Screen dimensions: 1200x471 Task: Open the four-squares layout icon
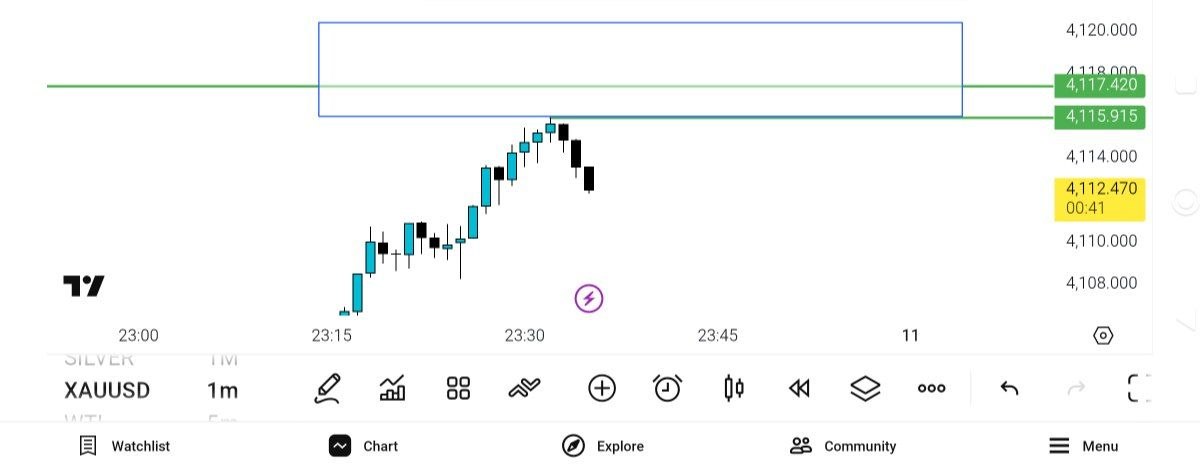458,388
